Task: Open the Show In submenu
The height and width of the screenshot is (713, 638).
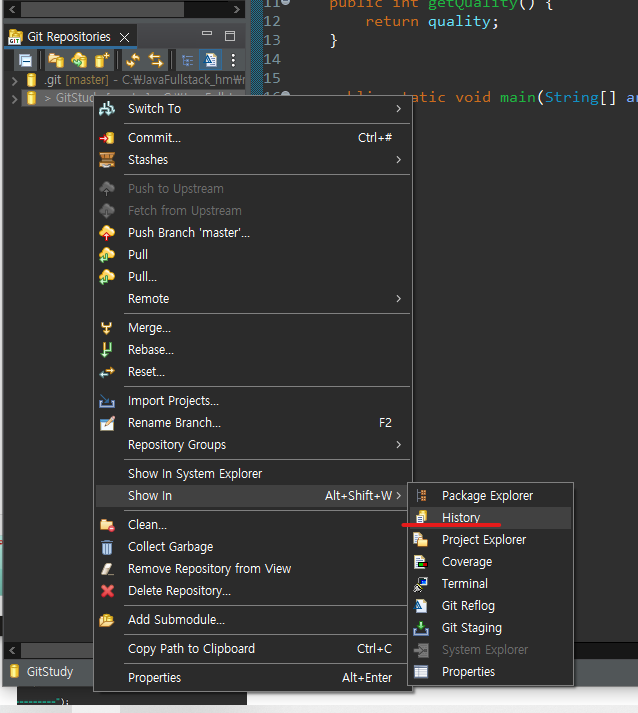Action: pyautogui.click(x=251, y=496)
